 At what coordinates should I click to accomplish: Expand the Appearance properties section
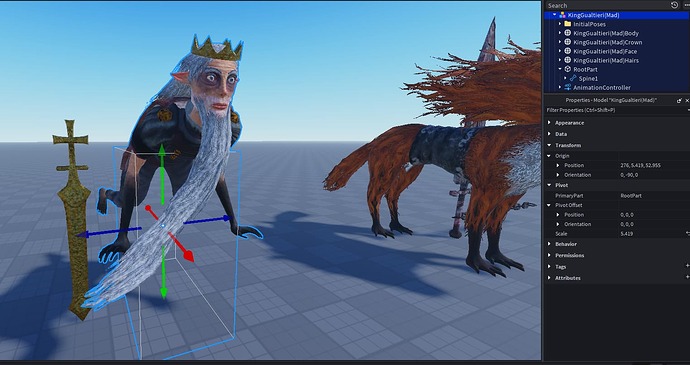tap(549, 122)
